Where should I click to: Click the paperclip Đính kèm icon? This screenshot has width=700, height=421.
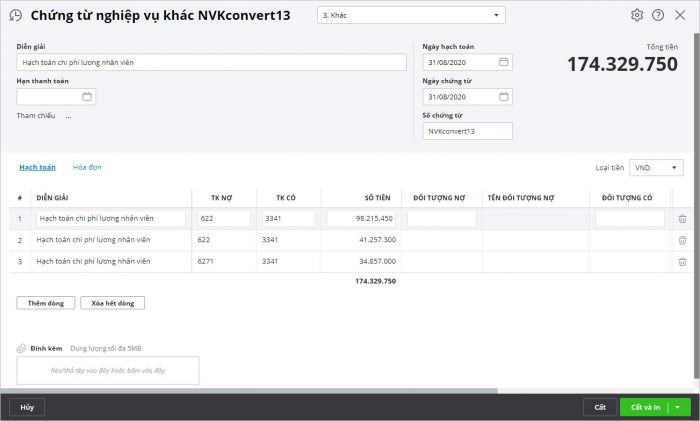[x=21, y=348]
